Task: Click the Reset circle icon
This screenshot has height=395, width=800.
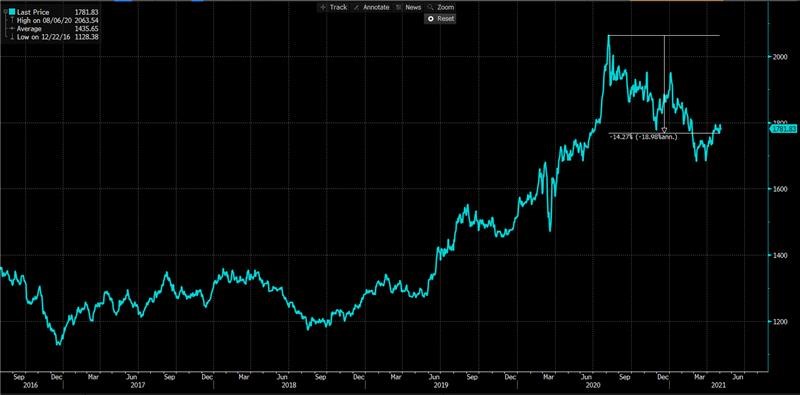Action: [431, 18]
